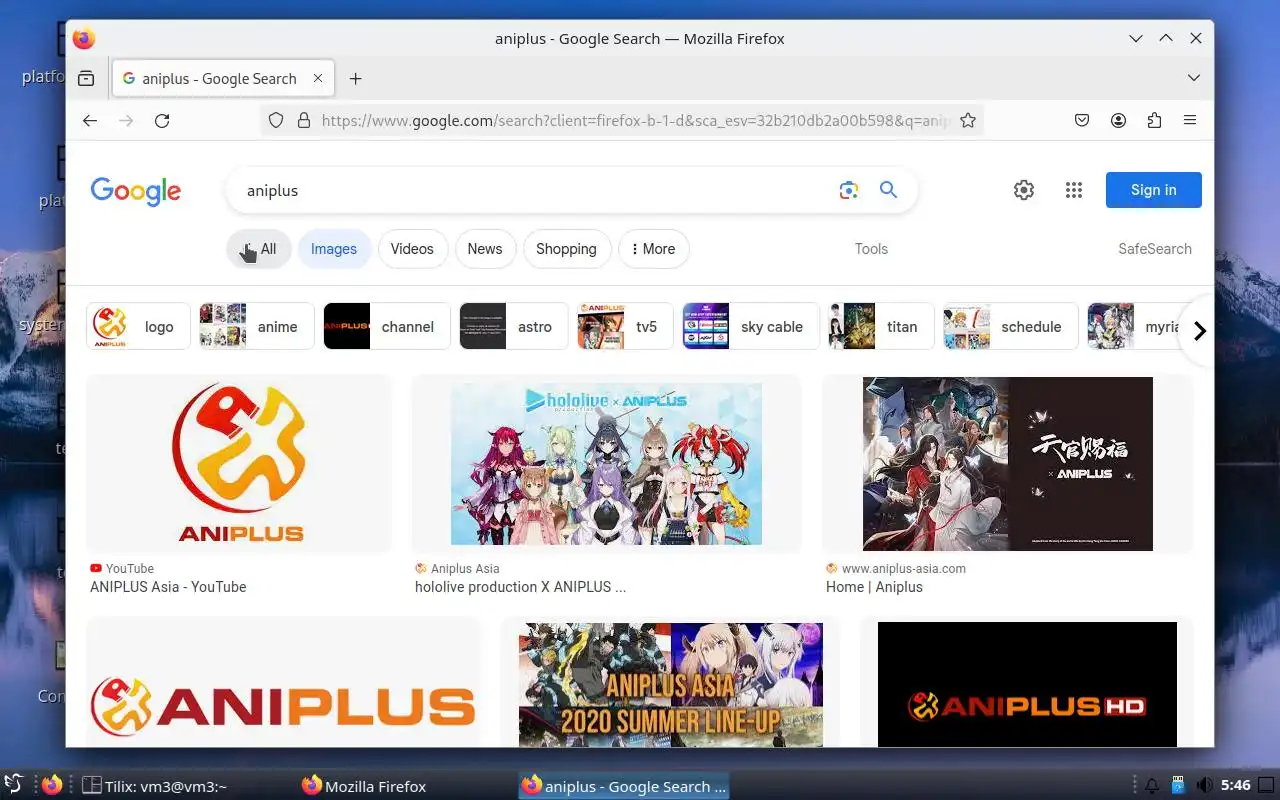The image size is (1280, 800).
Task: Open the taskbar start menu icon
Action: [x=13, y=785]
